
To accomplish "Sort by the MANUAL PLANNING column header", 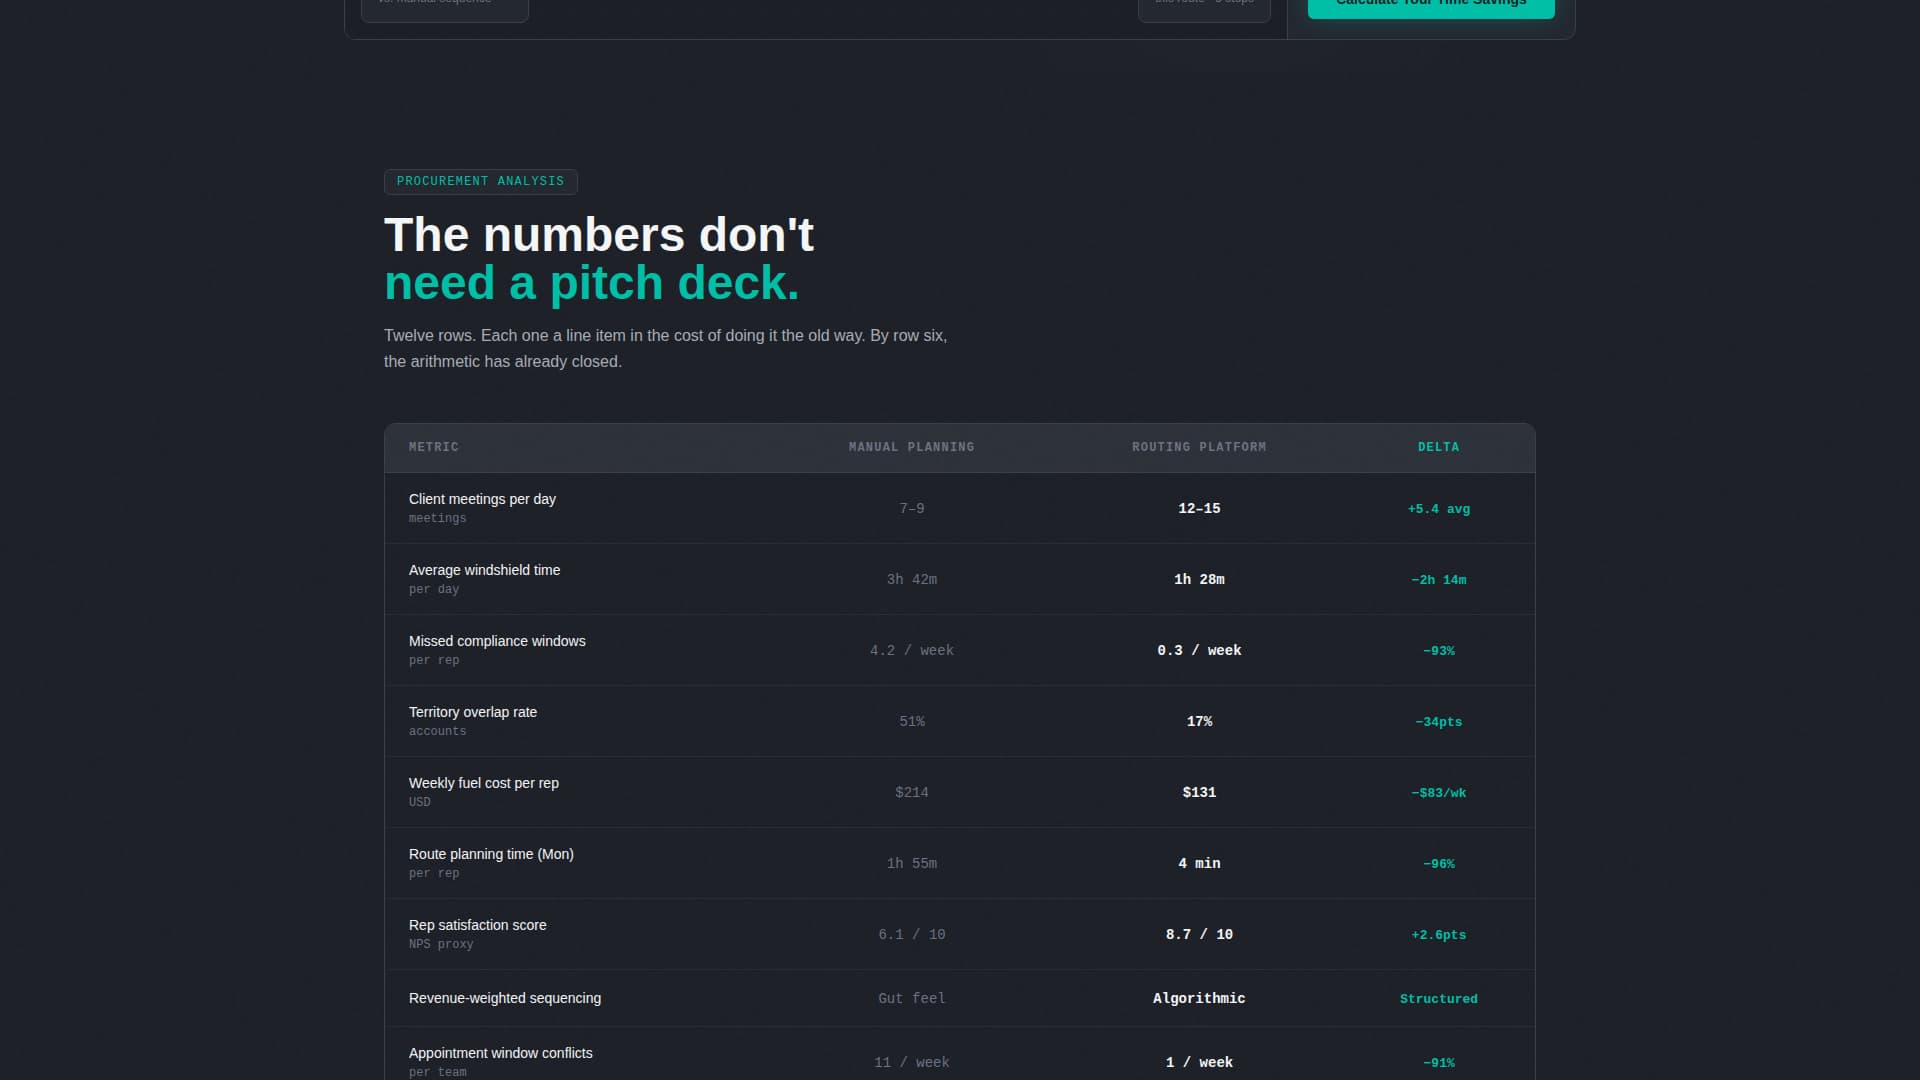I will (911, 447).
